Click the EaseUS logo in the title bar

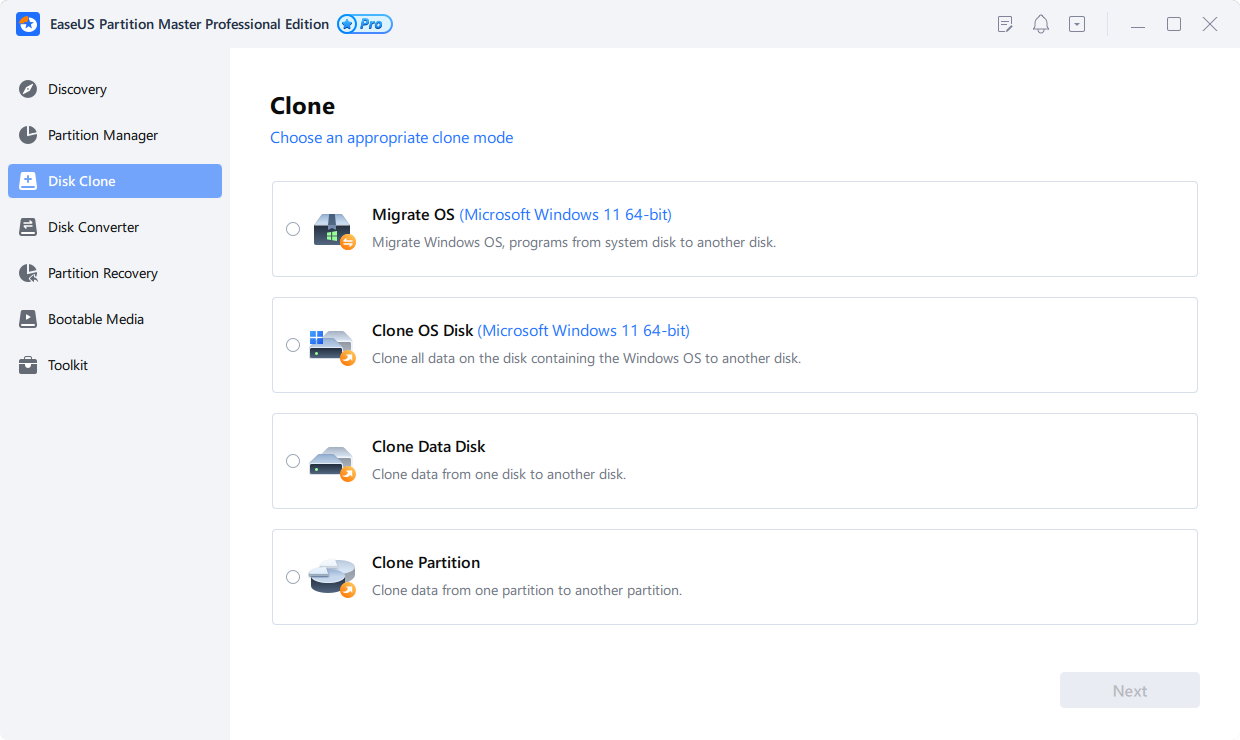tap(27, 23)
